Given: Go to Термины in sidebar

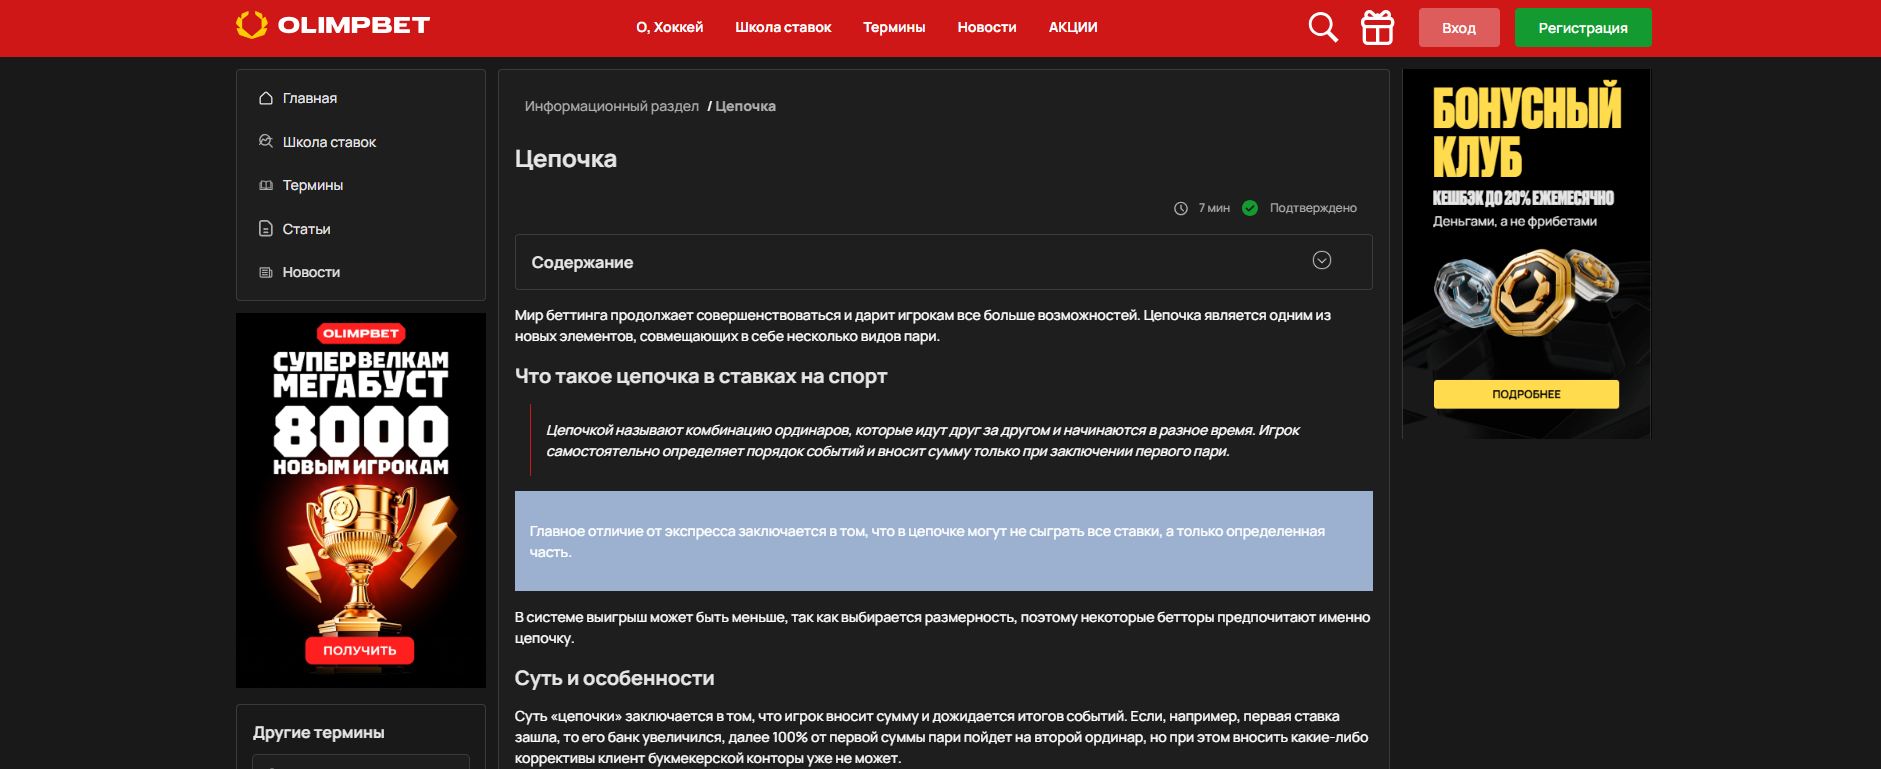Looking at the screenshot, I should (x=313, y=185).
